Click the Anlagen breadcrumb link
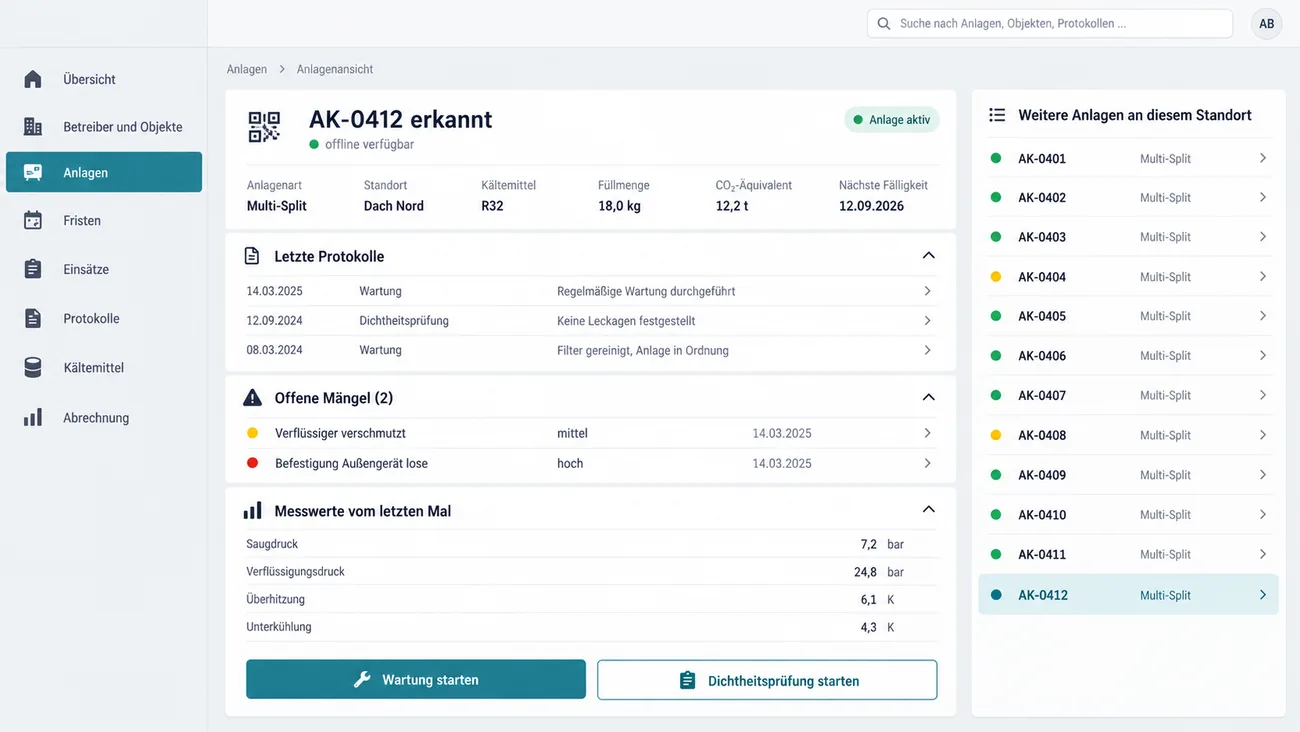The width and height of the screenshot is (1300, 732). pos(247,69)
